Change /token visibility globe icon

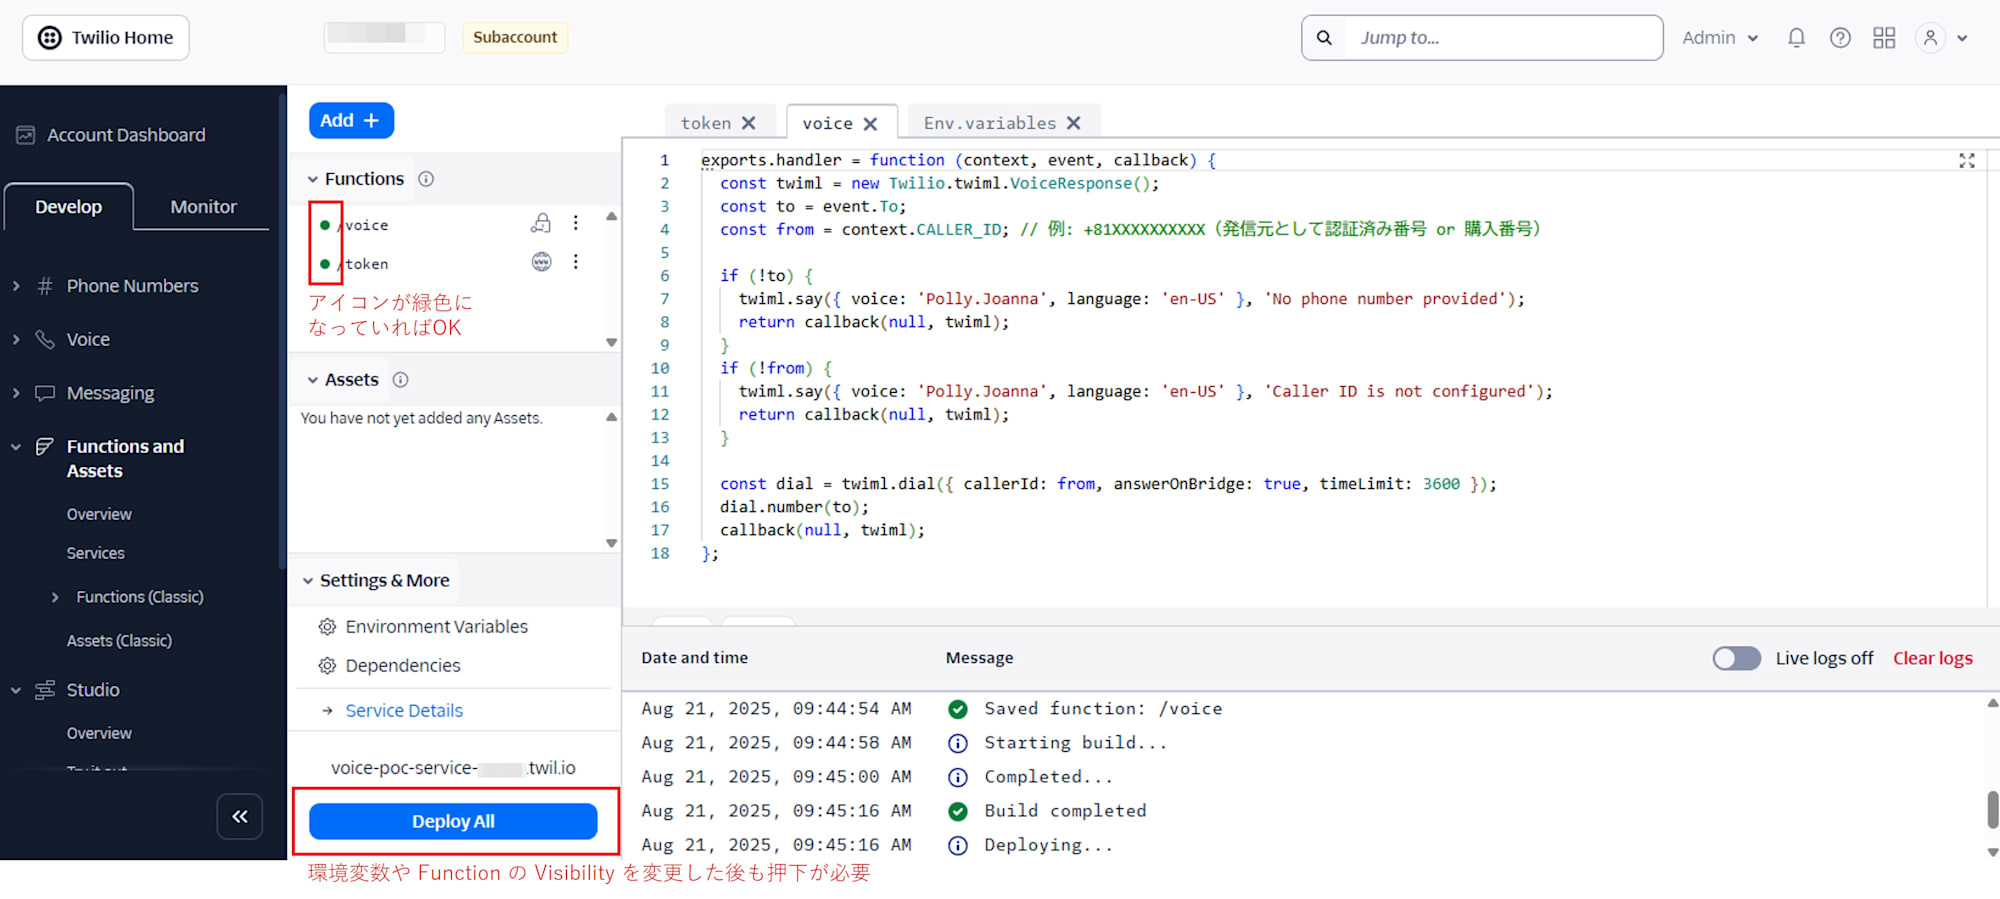click(541, 262)
